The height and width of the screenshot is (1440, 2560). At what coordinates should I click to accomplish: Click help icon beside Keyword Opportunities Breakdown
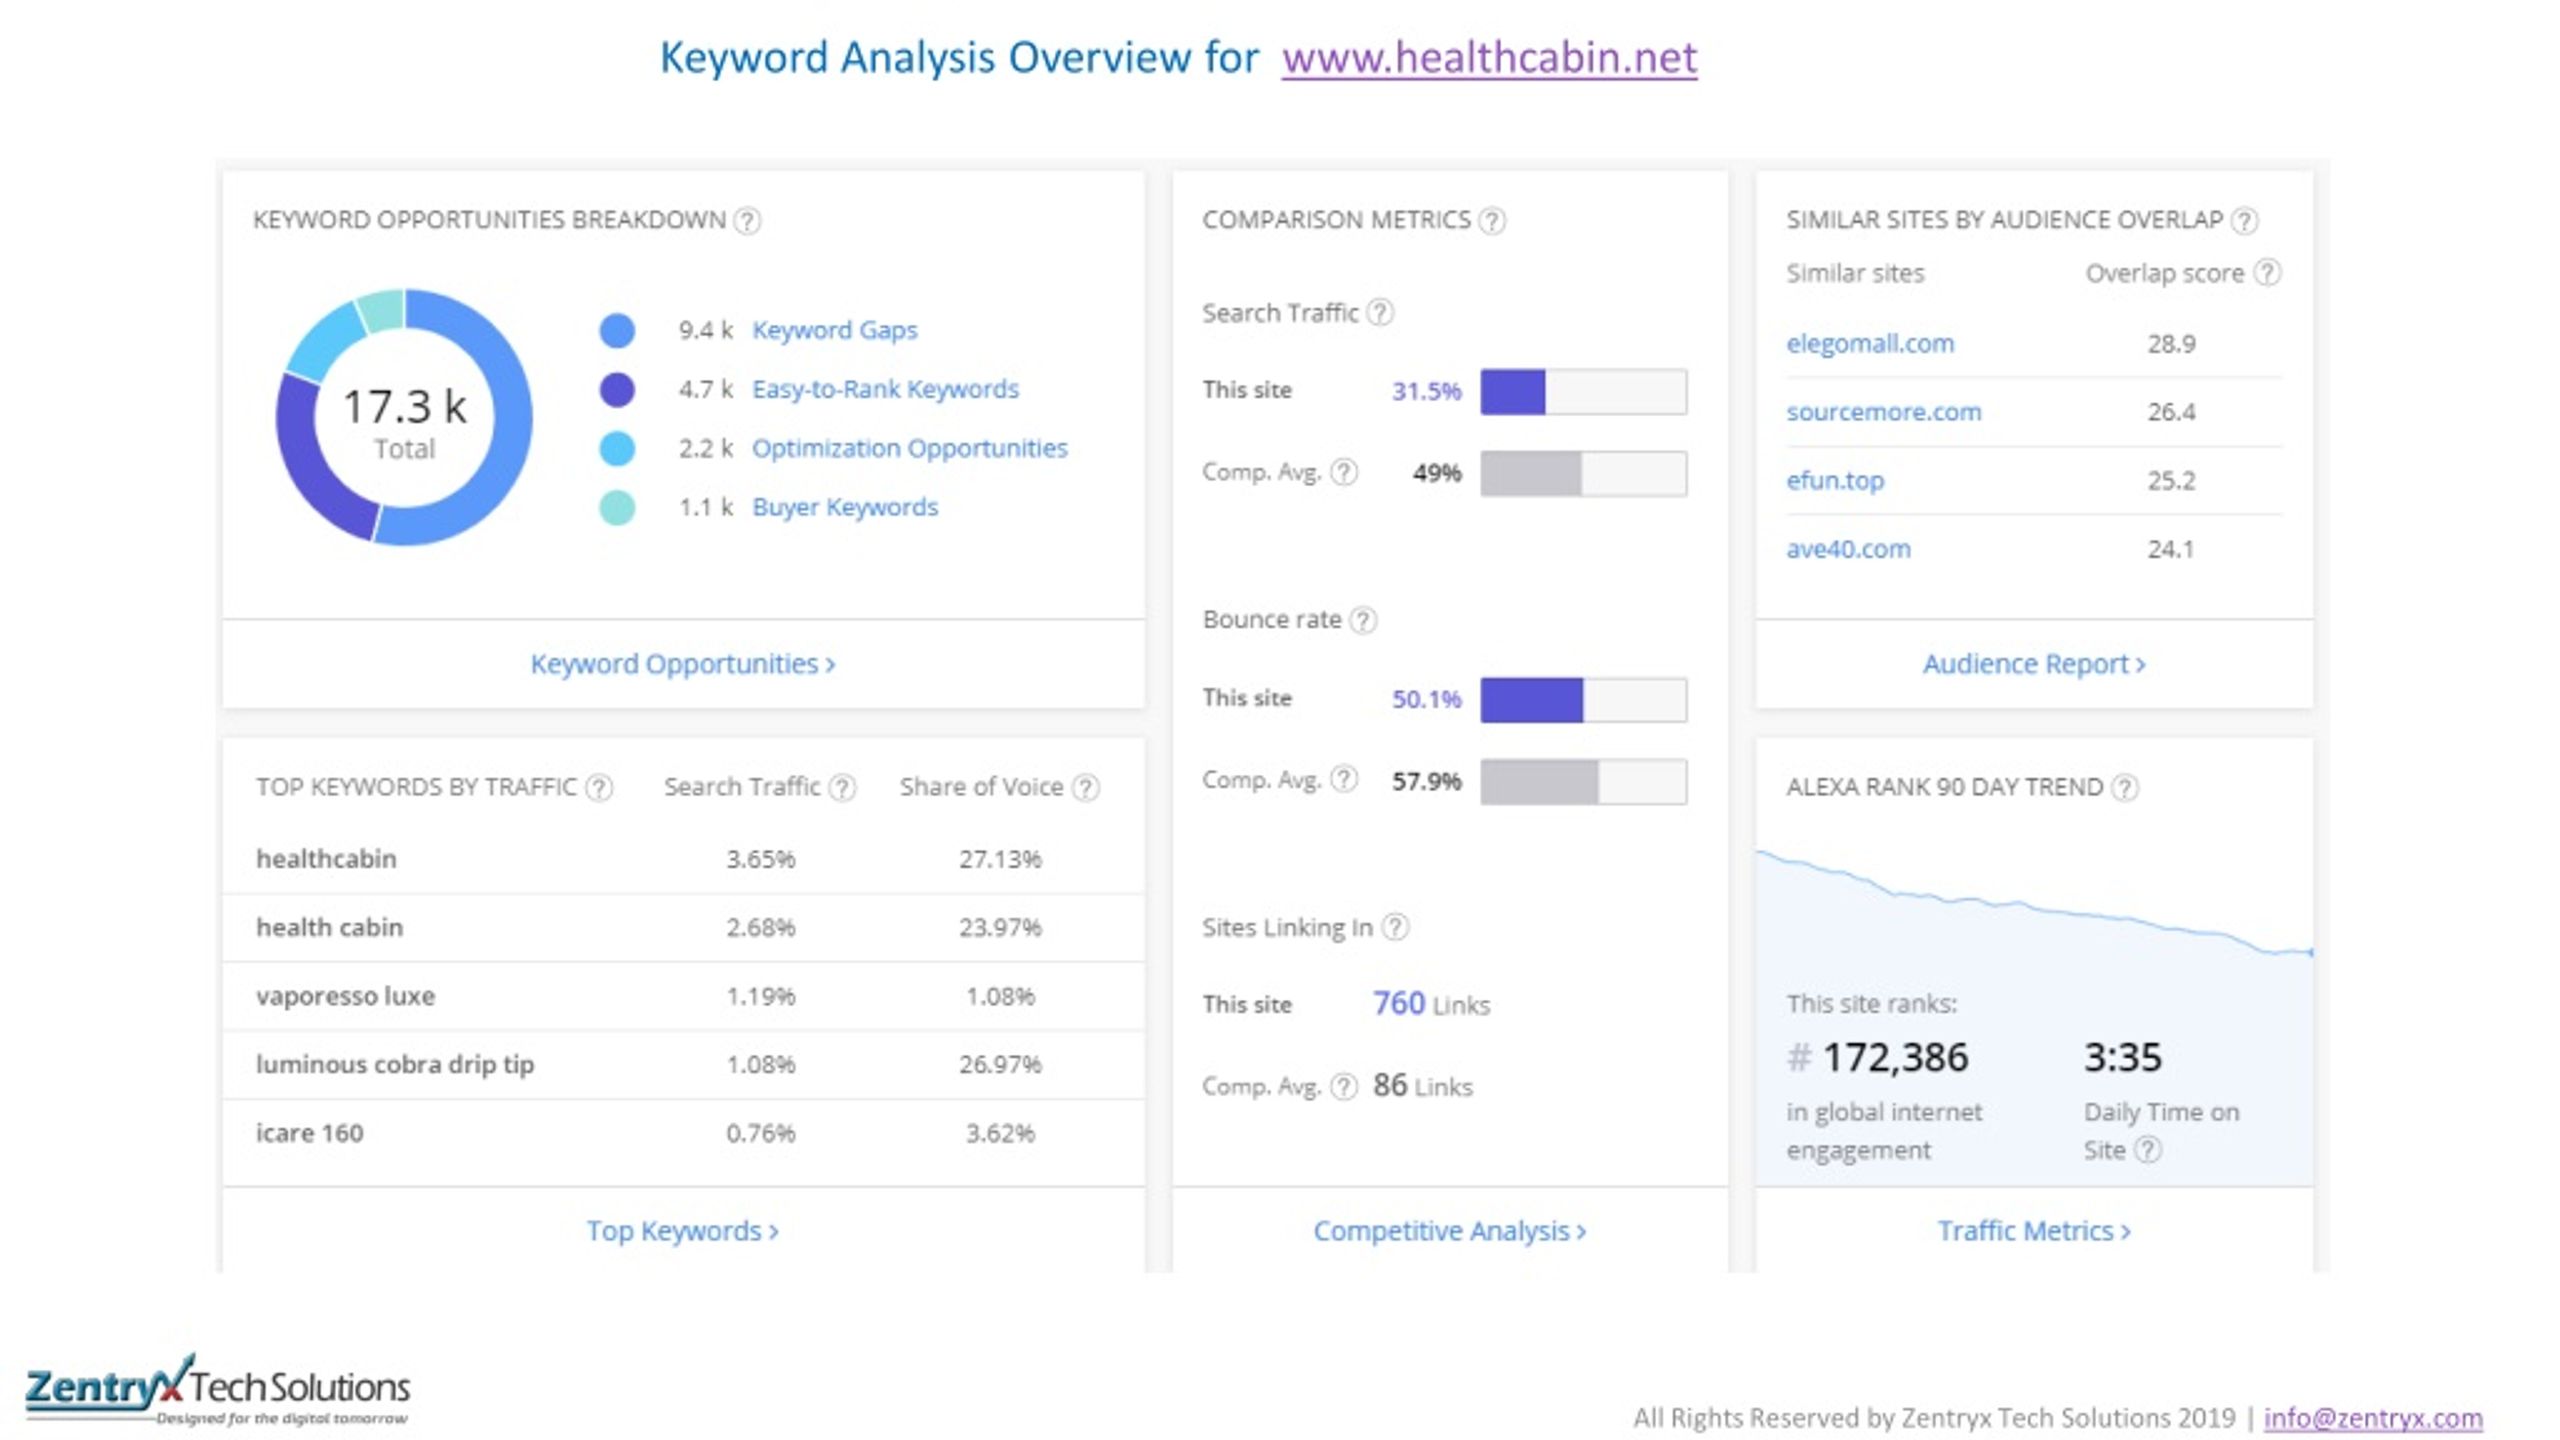click(x=747, y=220)
